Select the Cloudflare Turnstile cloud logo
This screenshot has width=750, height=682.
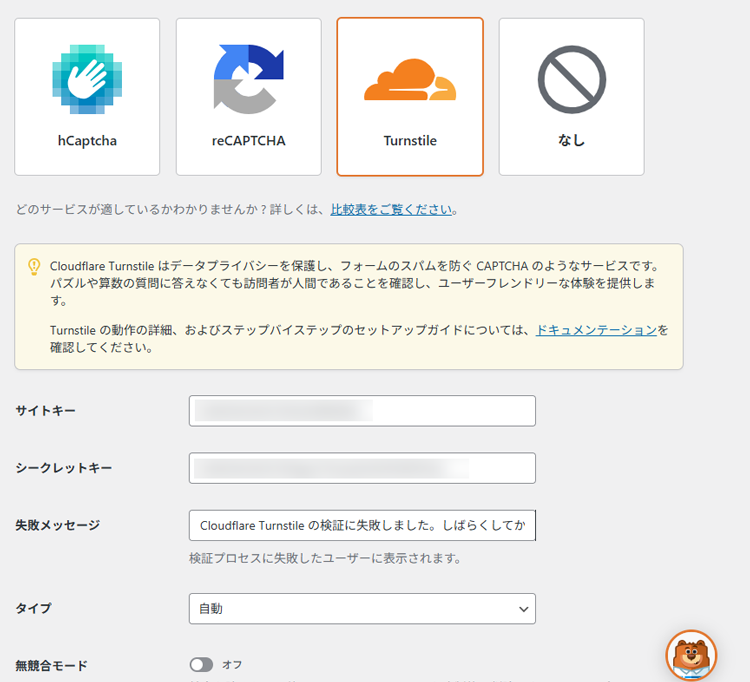coord(410,79)
